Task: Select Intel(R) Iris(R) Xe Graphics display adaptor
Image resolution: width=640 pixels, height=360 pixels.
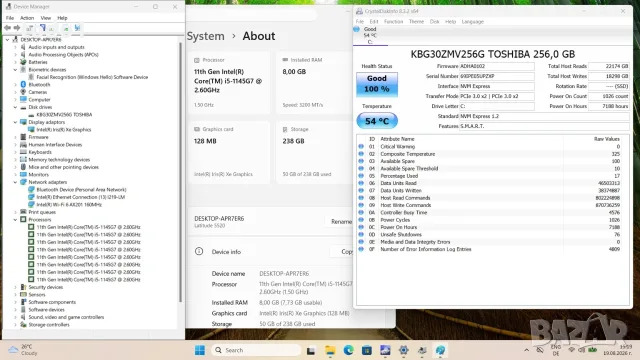Action: (x=64, y=130)
